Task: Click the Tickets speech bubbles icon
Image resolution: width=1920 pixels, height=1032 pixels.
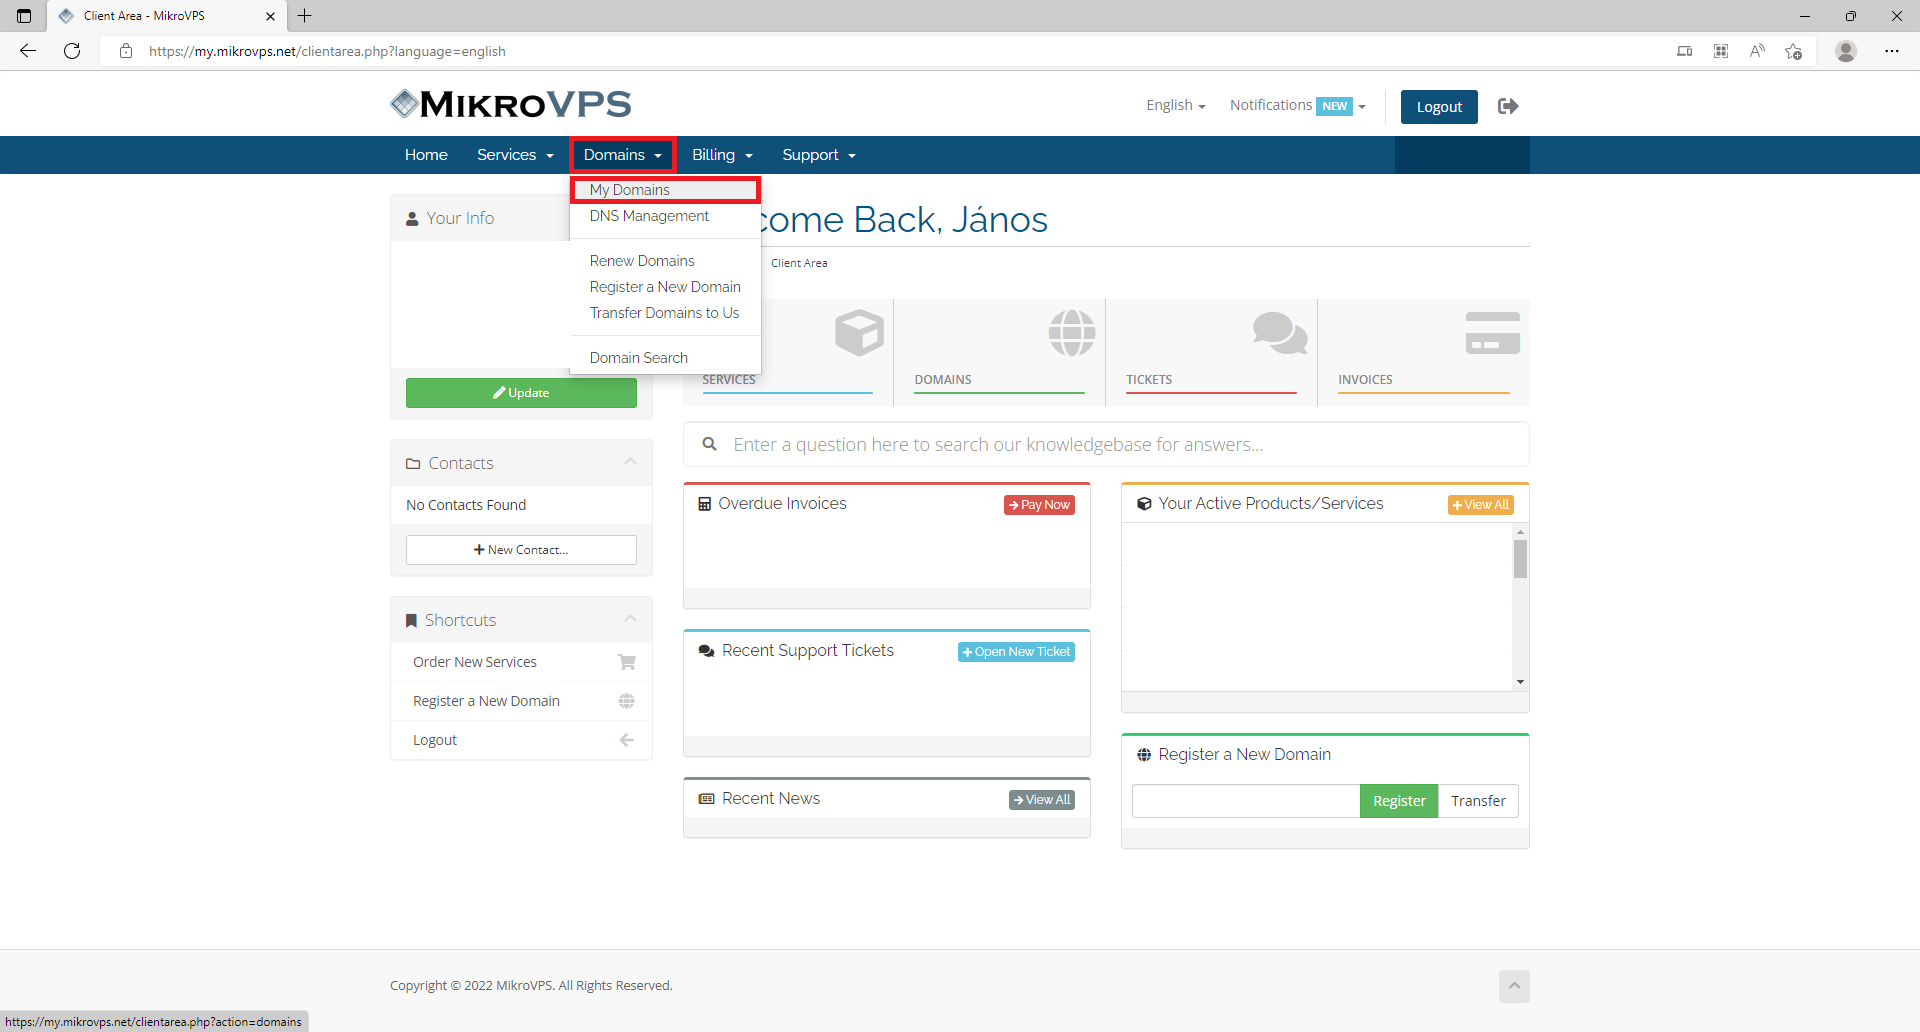Action: pyautogui.click(x=1280, y=333)
